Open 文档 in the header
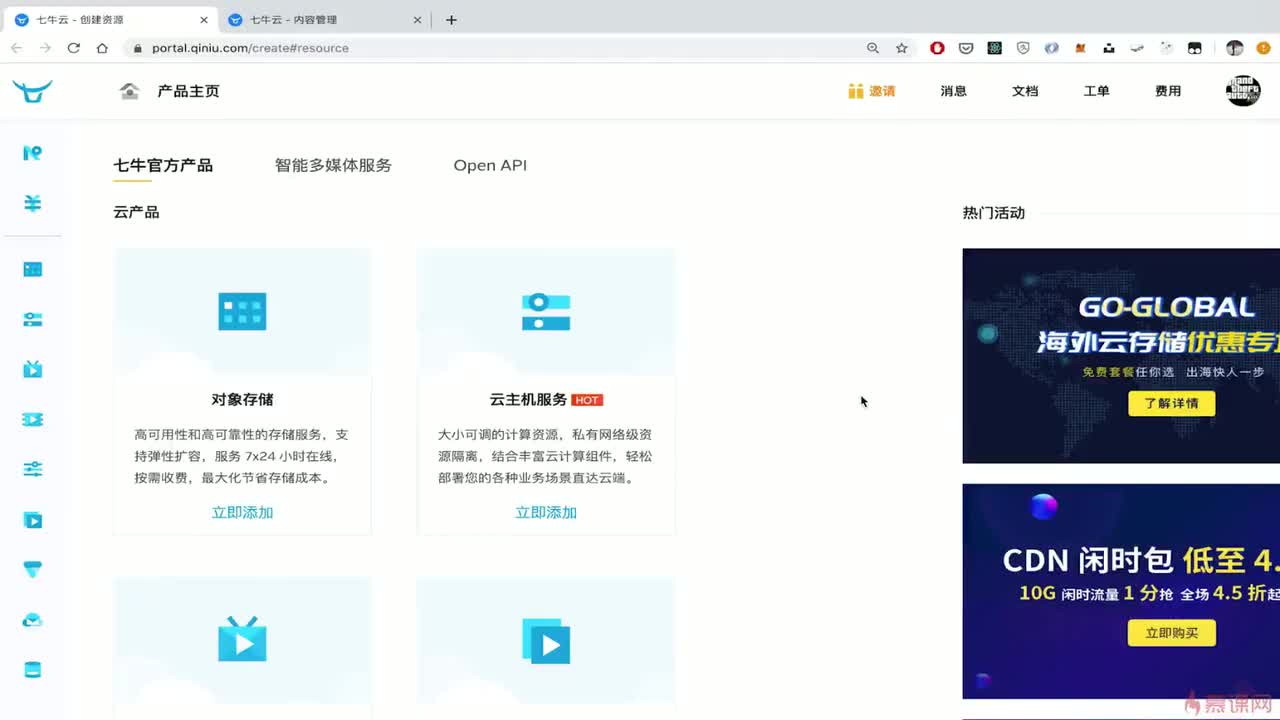 click(1025, 91)
